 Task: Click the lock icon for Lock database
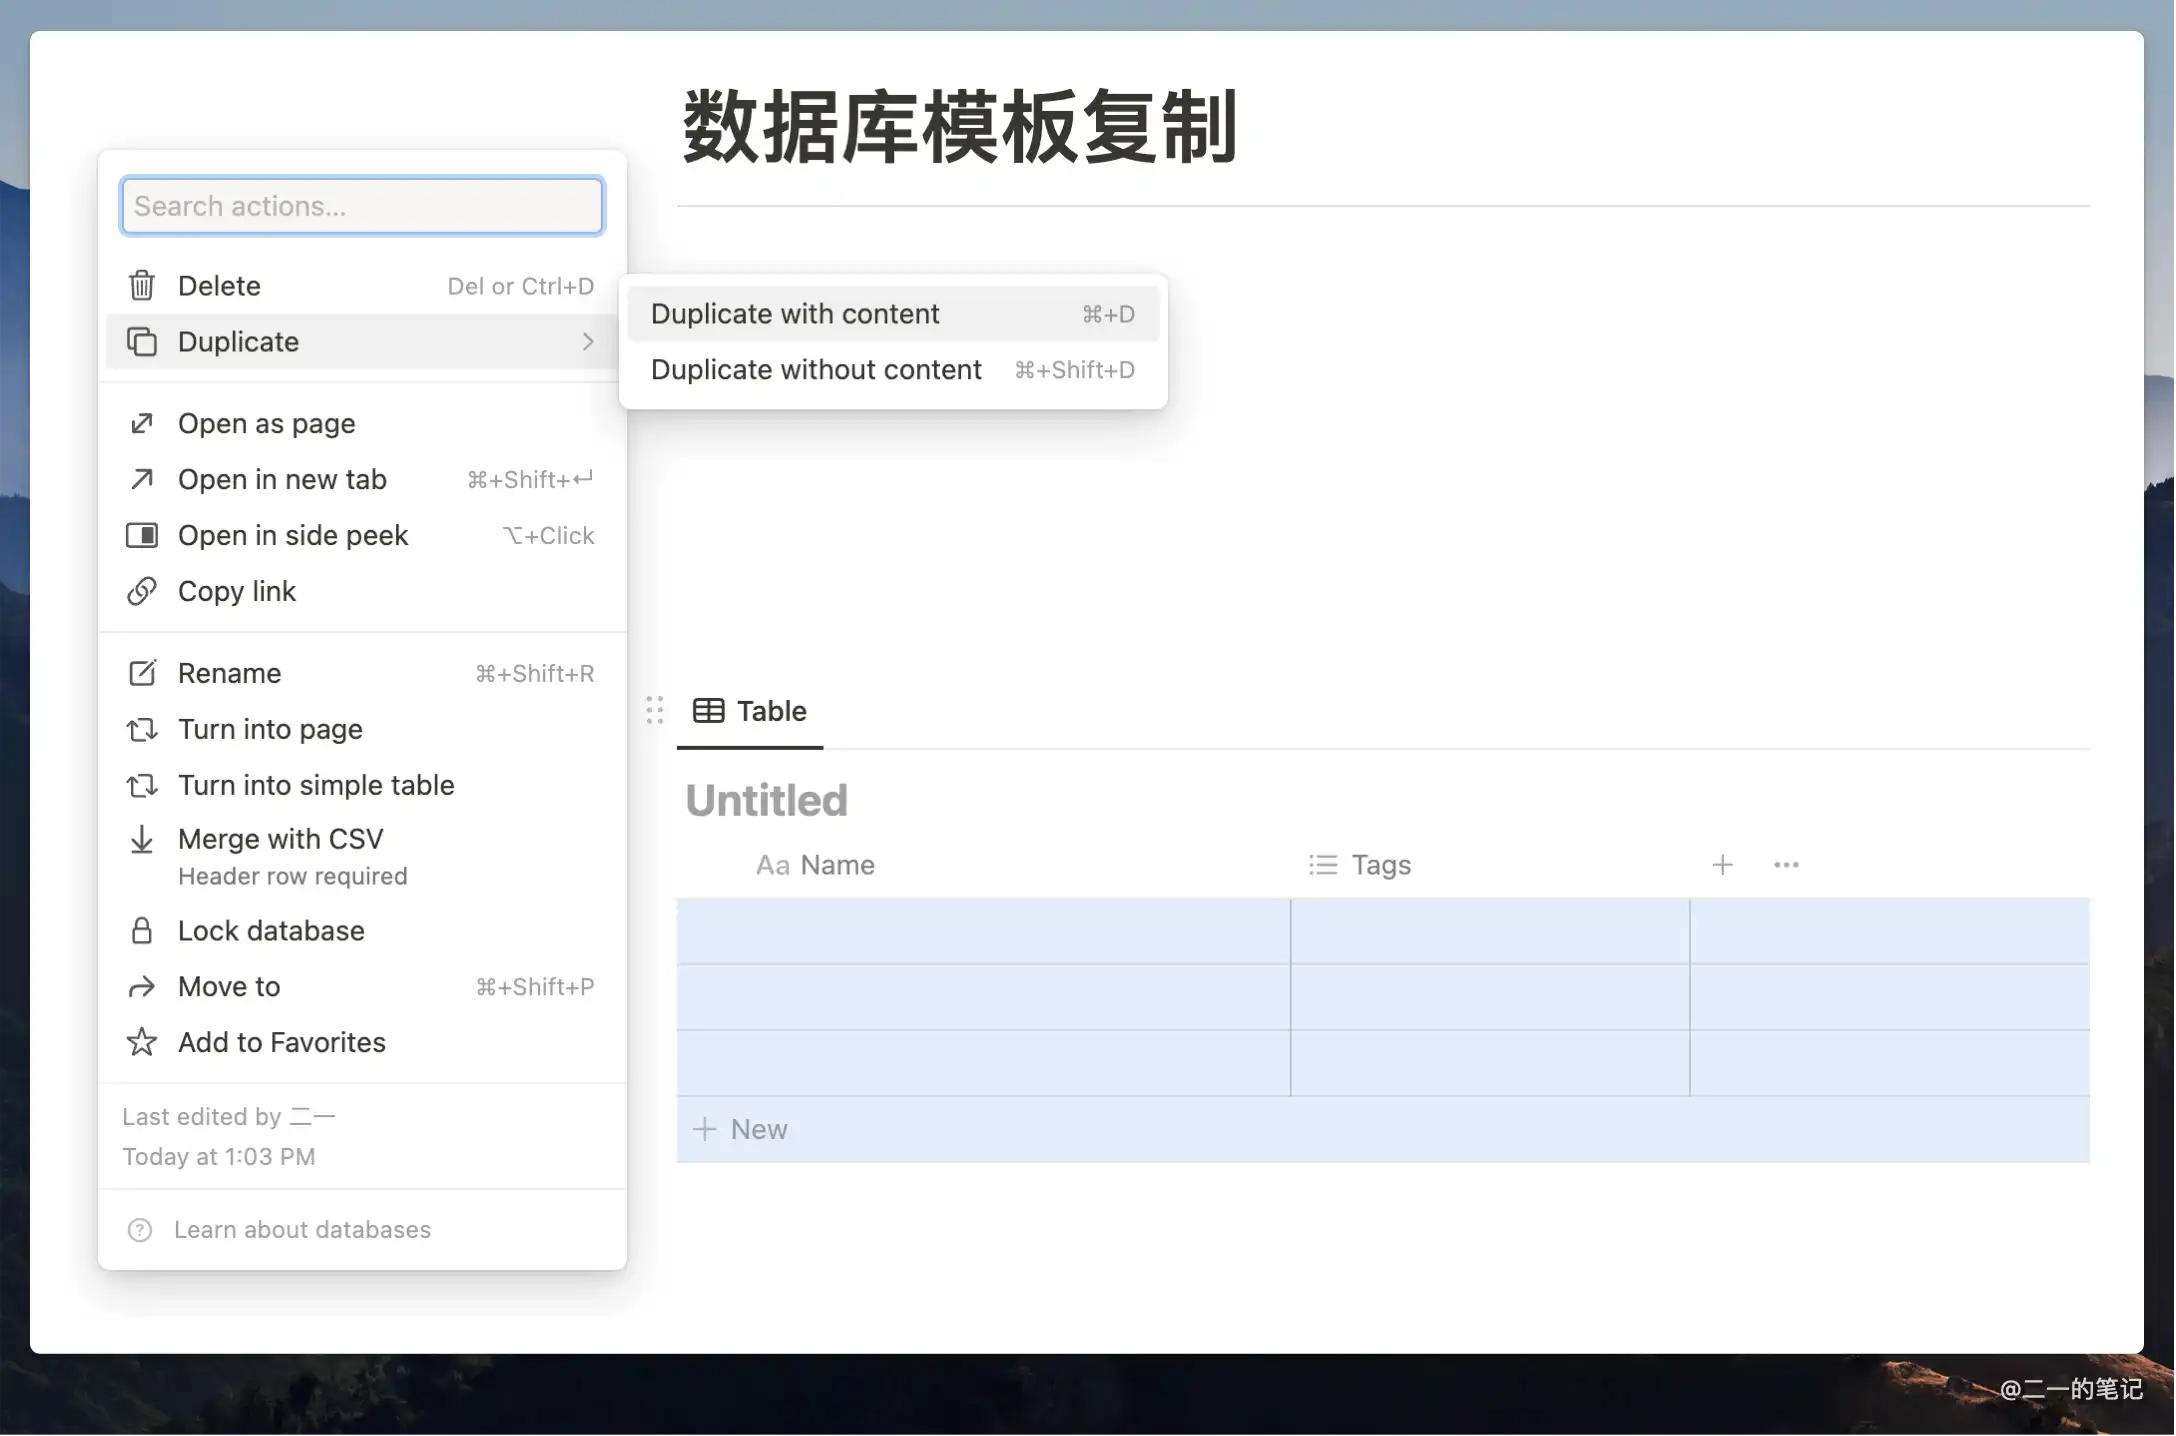pyautogui.click(x=142, y=931)
